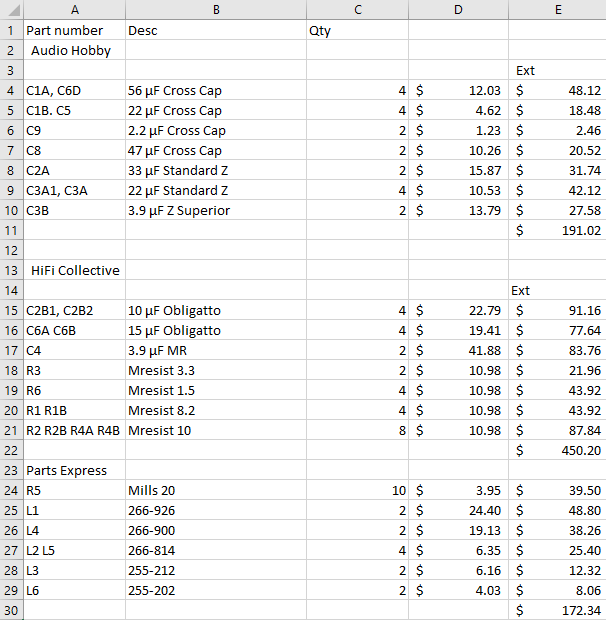Click price 3.95 cell

458,490
